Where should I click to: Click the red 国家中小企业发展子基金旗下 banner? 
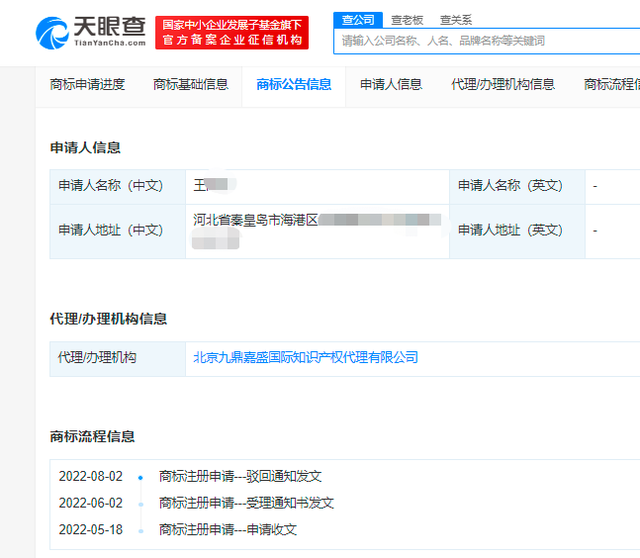tap(232, 33)
